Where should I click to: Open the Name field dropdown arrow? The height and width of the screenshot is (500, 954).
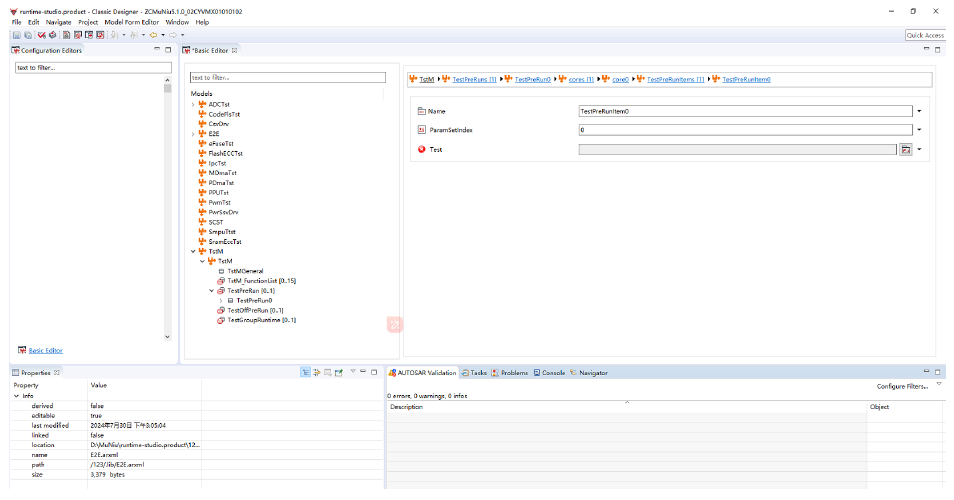(x=919, y=111)
